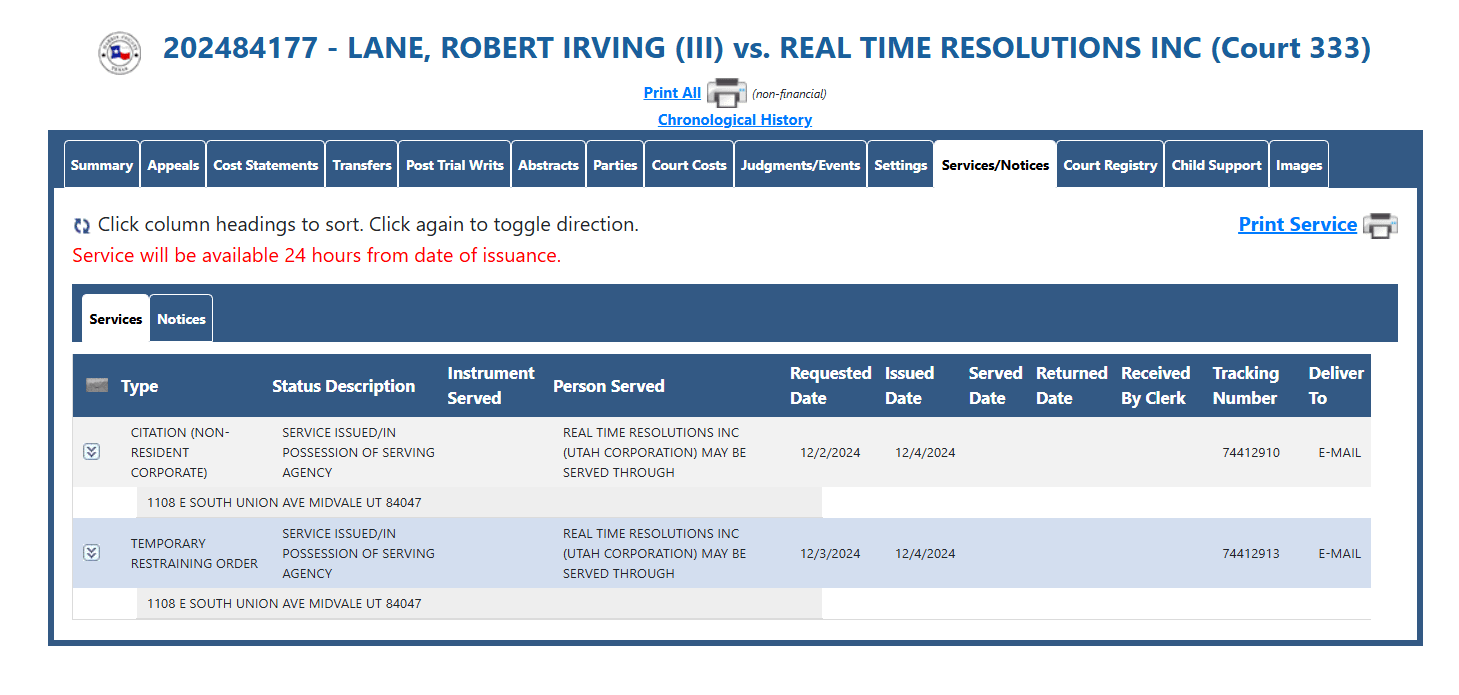Open the Abstracts tab
Screen dimensions: 1459x695
[x=548, y=165]
